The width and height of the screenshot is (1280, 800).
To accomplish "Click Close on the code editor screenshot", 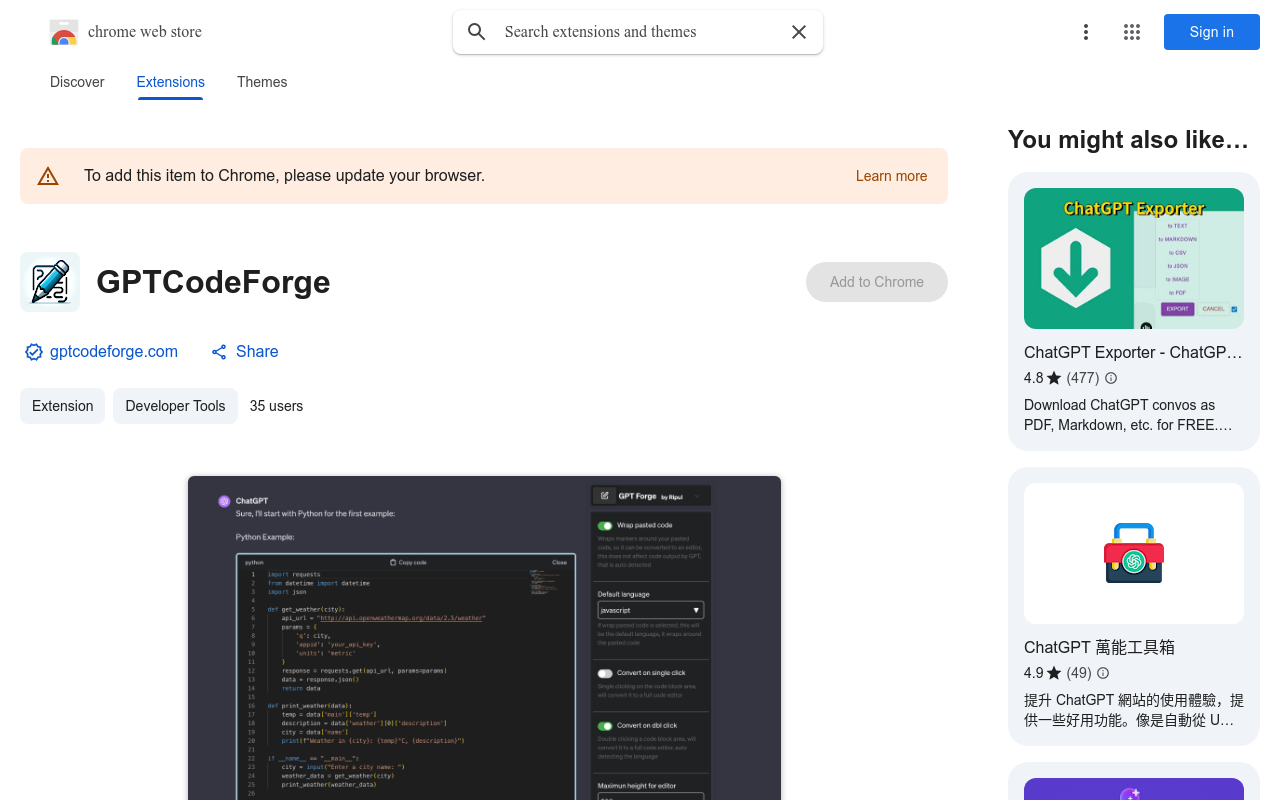I will tap(559, 562).
